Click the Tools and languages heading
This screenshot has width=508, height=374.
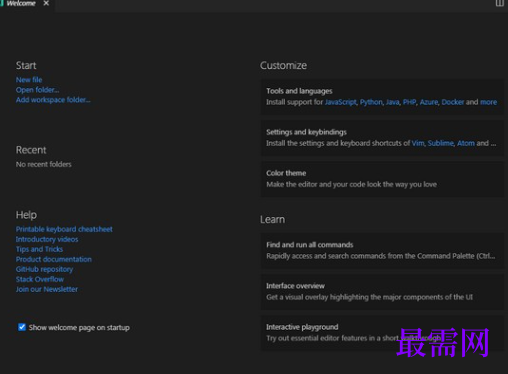(x=299, y=91)
